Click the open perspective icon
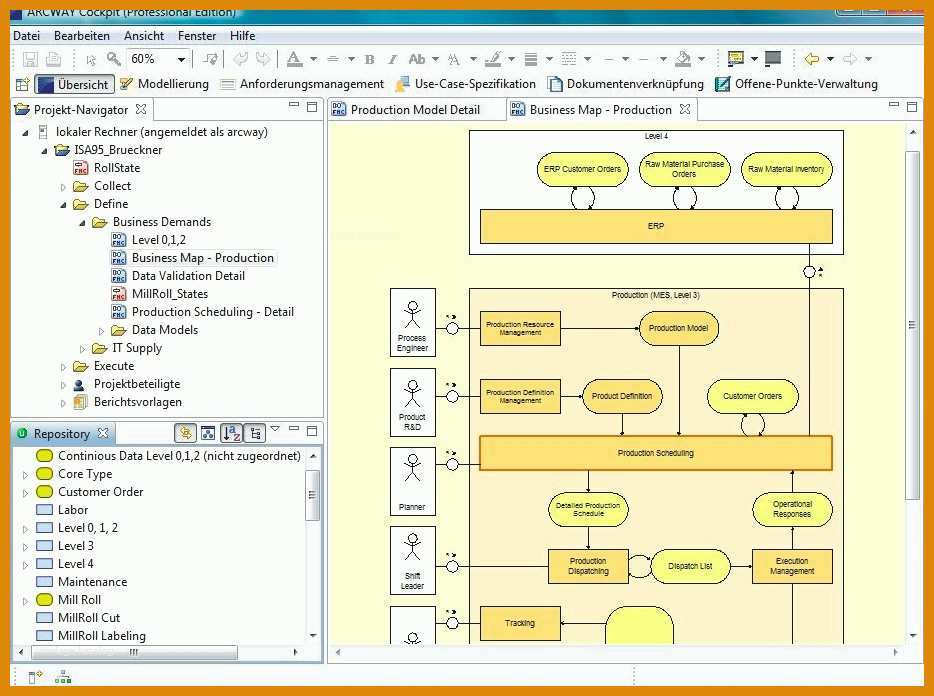The height and width of the screenshot is (696, 934). 23,84
